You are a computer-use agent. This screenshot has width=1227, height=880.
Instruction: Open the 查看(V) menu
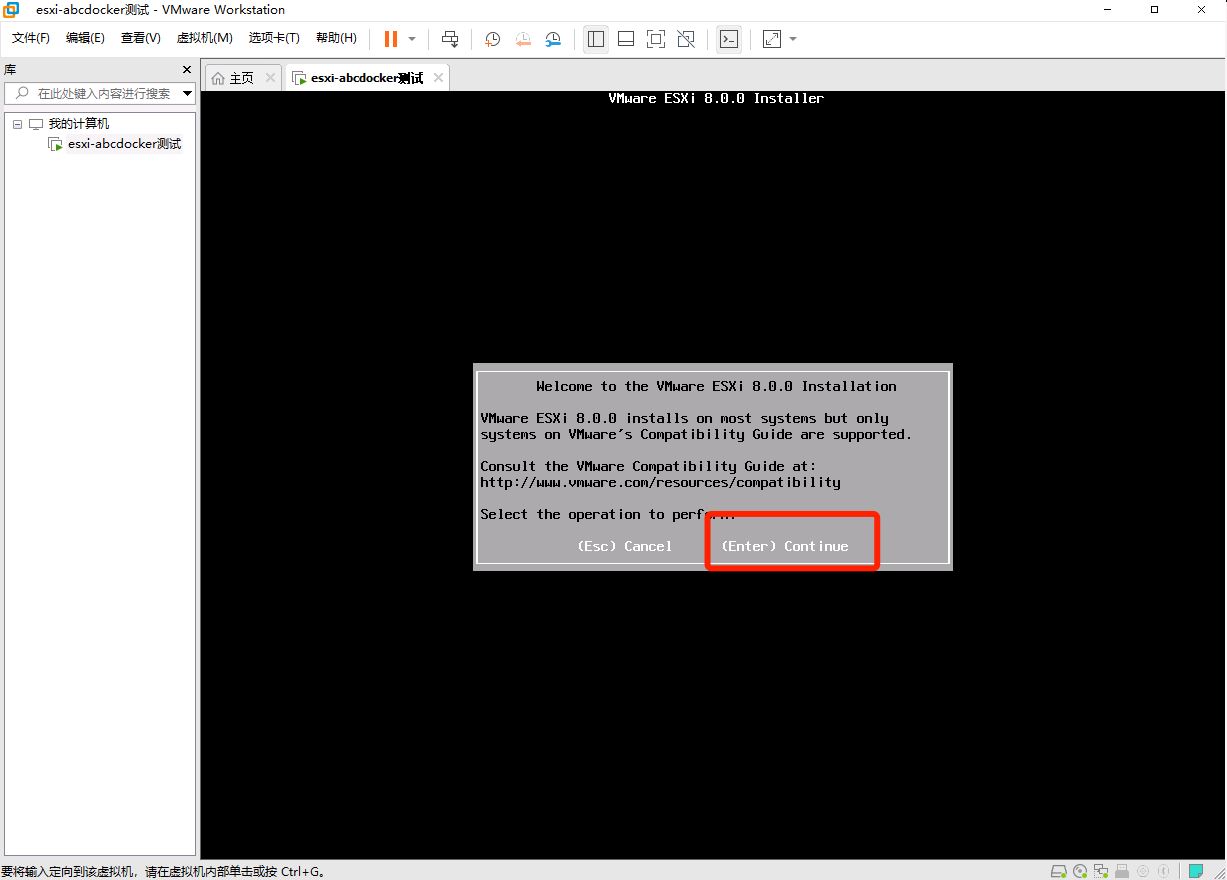pyautogui.click(x=141, y=38)
